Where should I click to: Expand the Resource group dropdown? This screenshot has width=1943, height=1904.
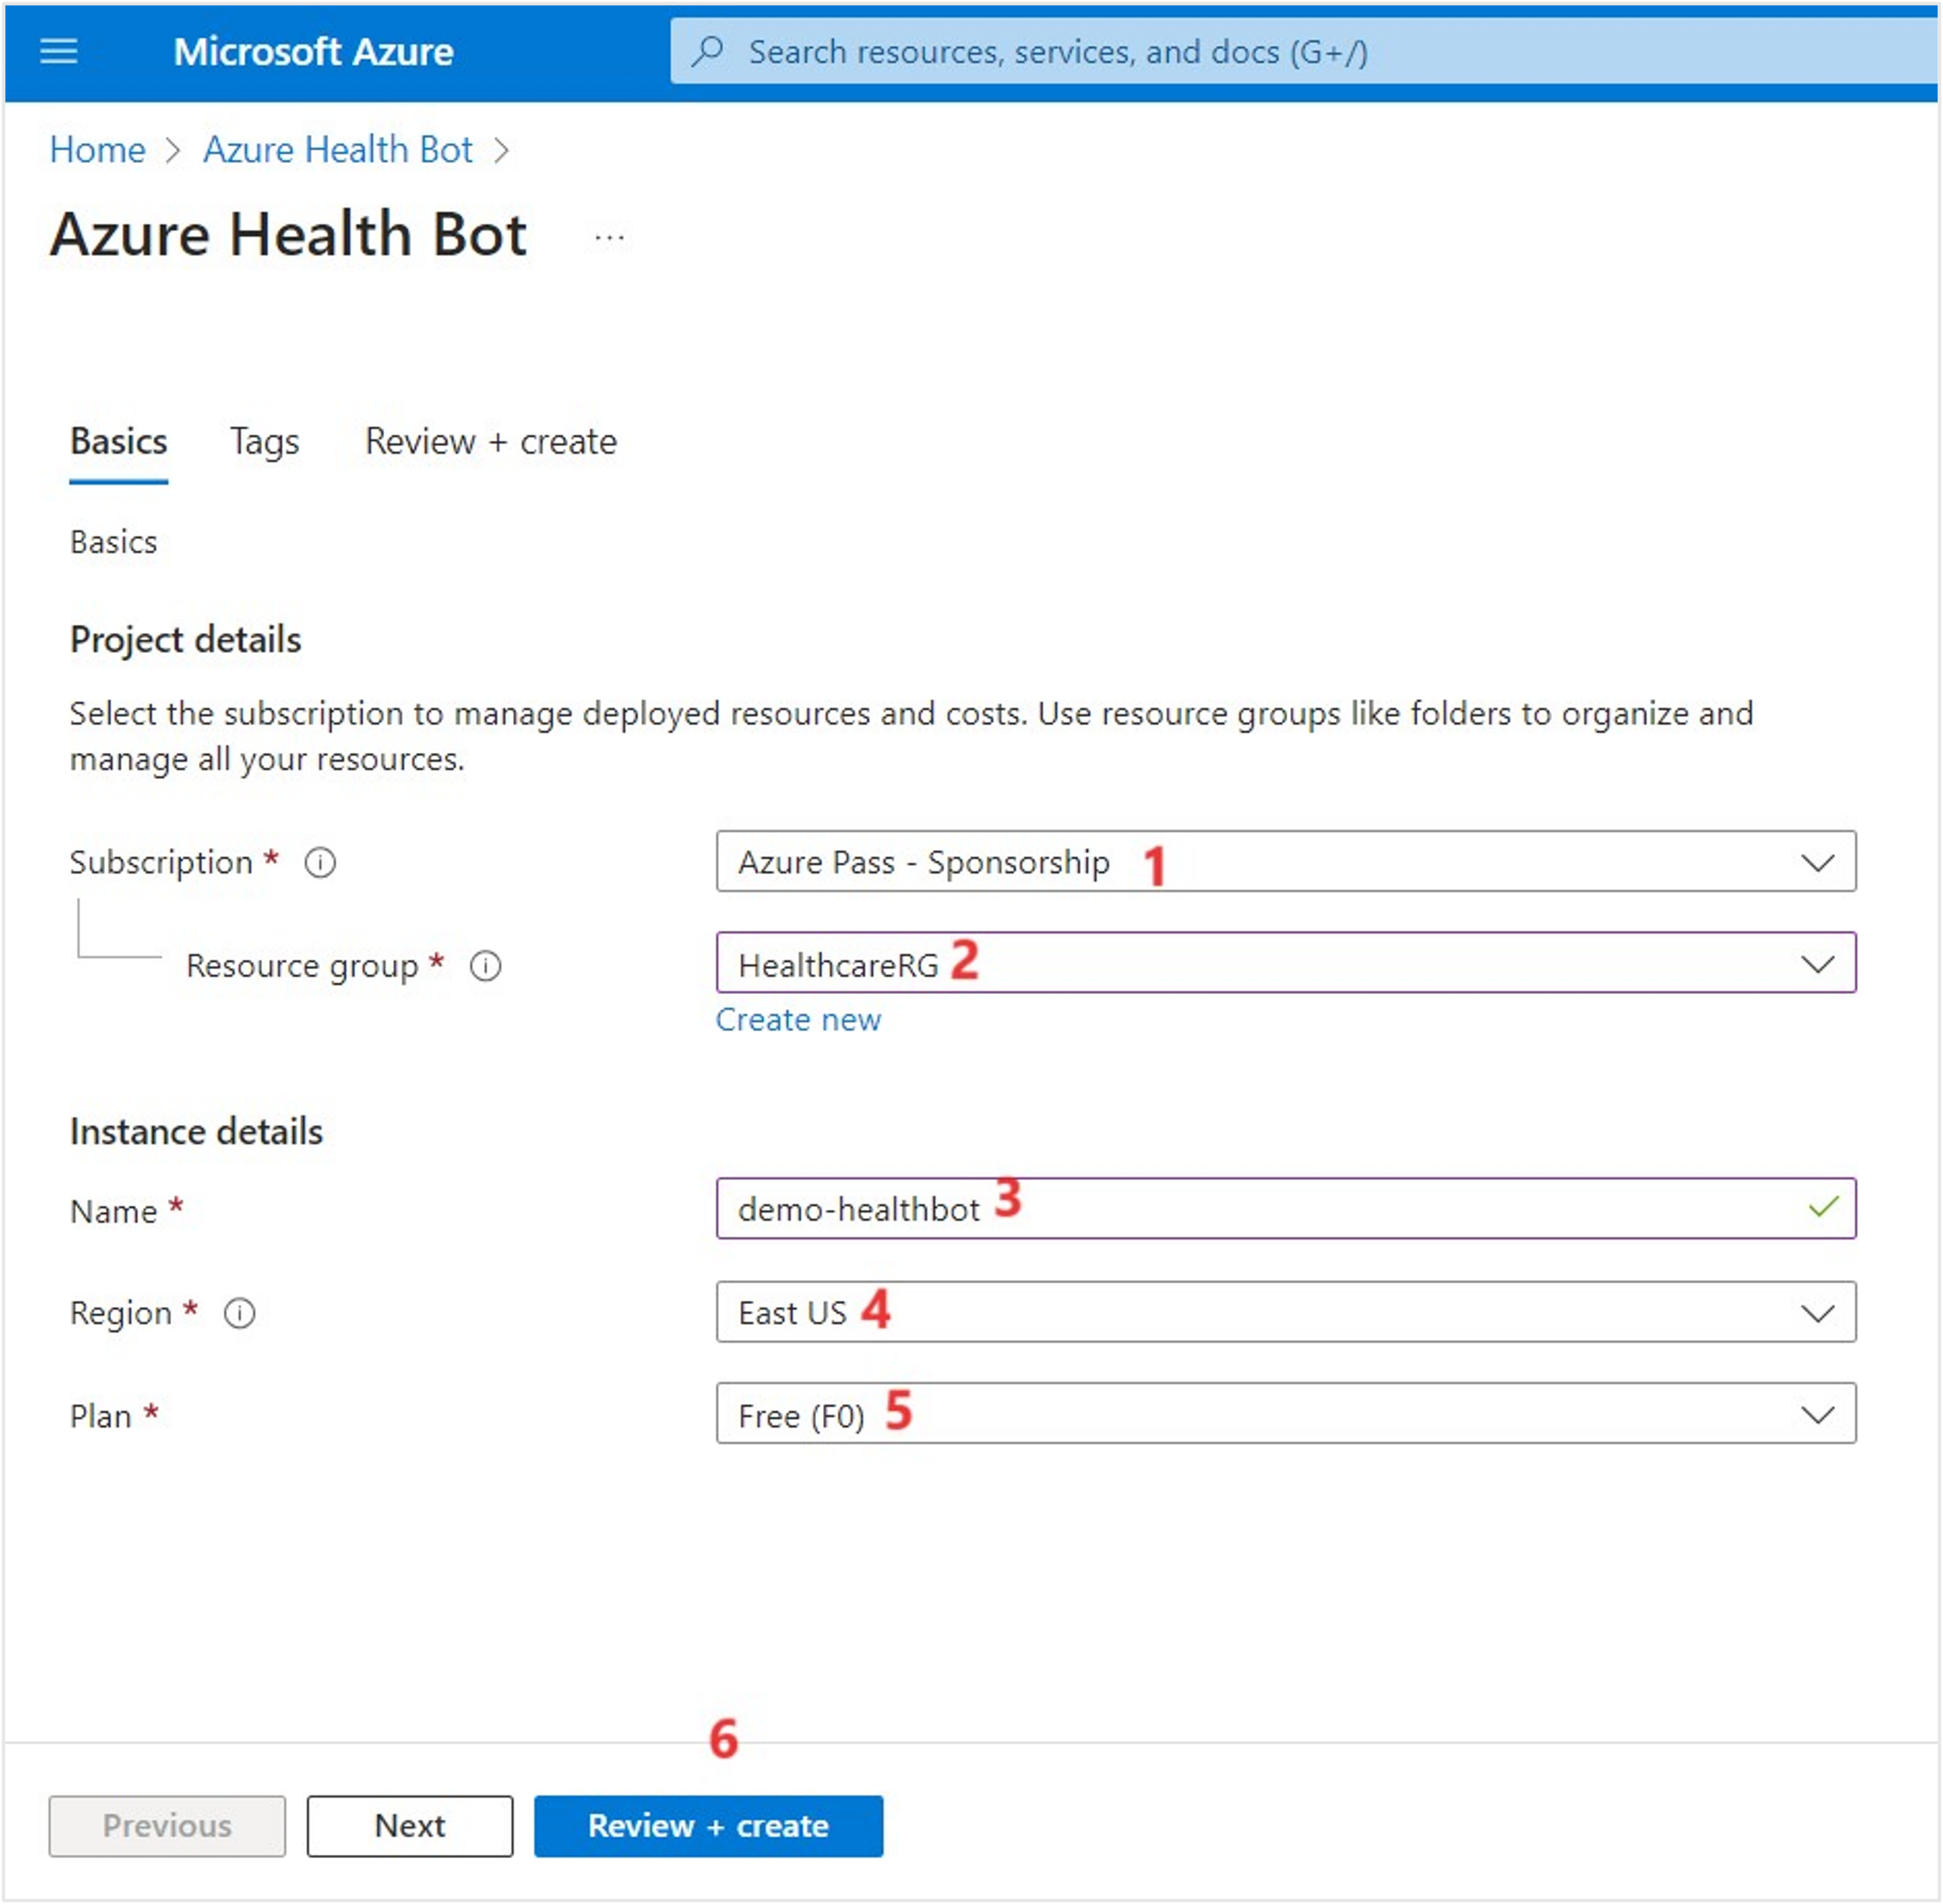1286,963
